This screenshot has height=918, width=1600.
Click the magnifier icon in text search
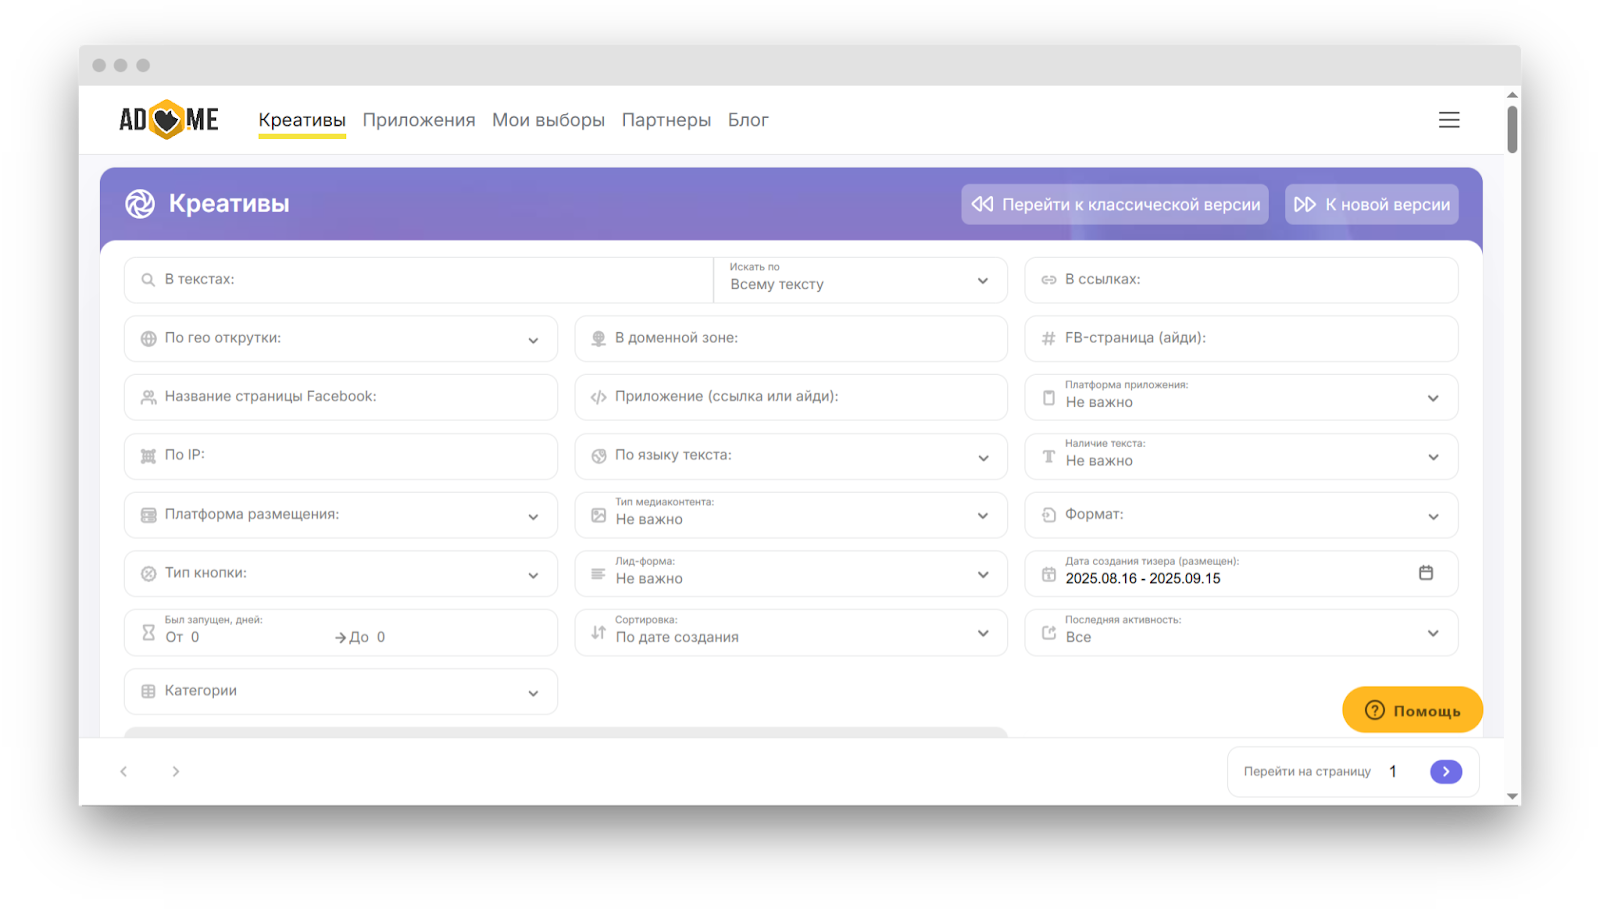(148, 280)
